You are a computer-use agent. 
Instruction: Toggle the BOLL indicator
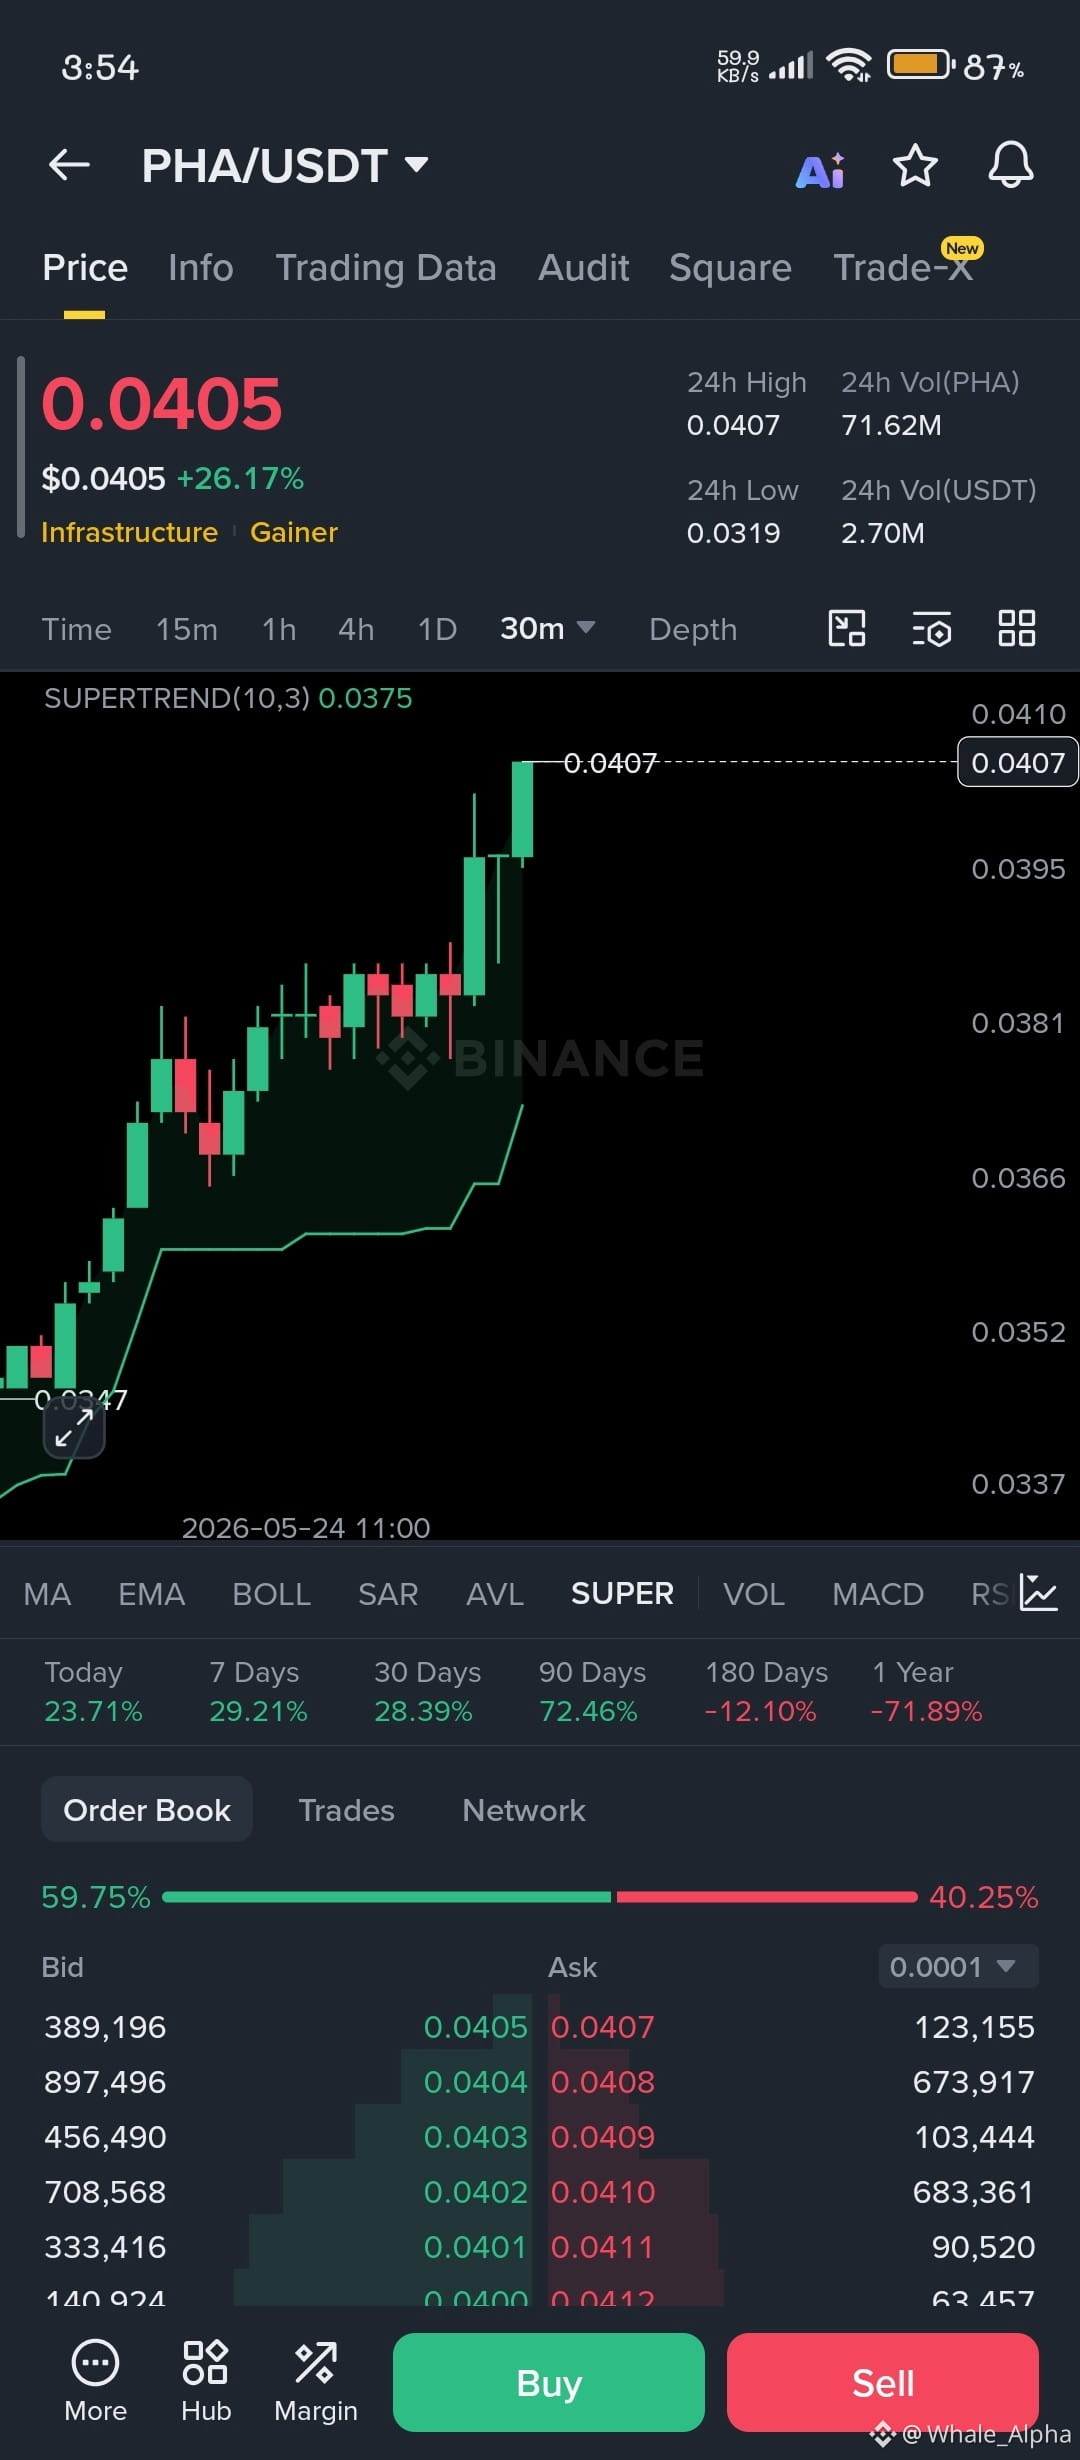point(271,1594)
